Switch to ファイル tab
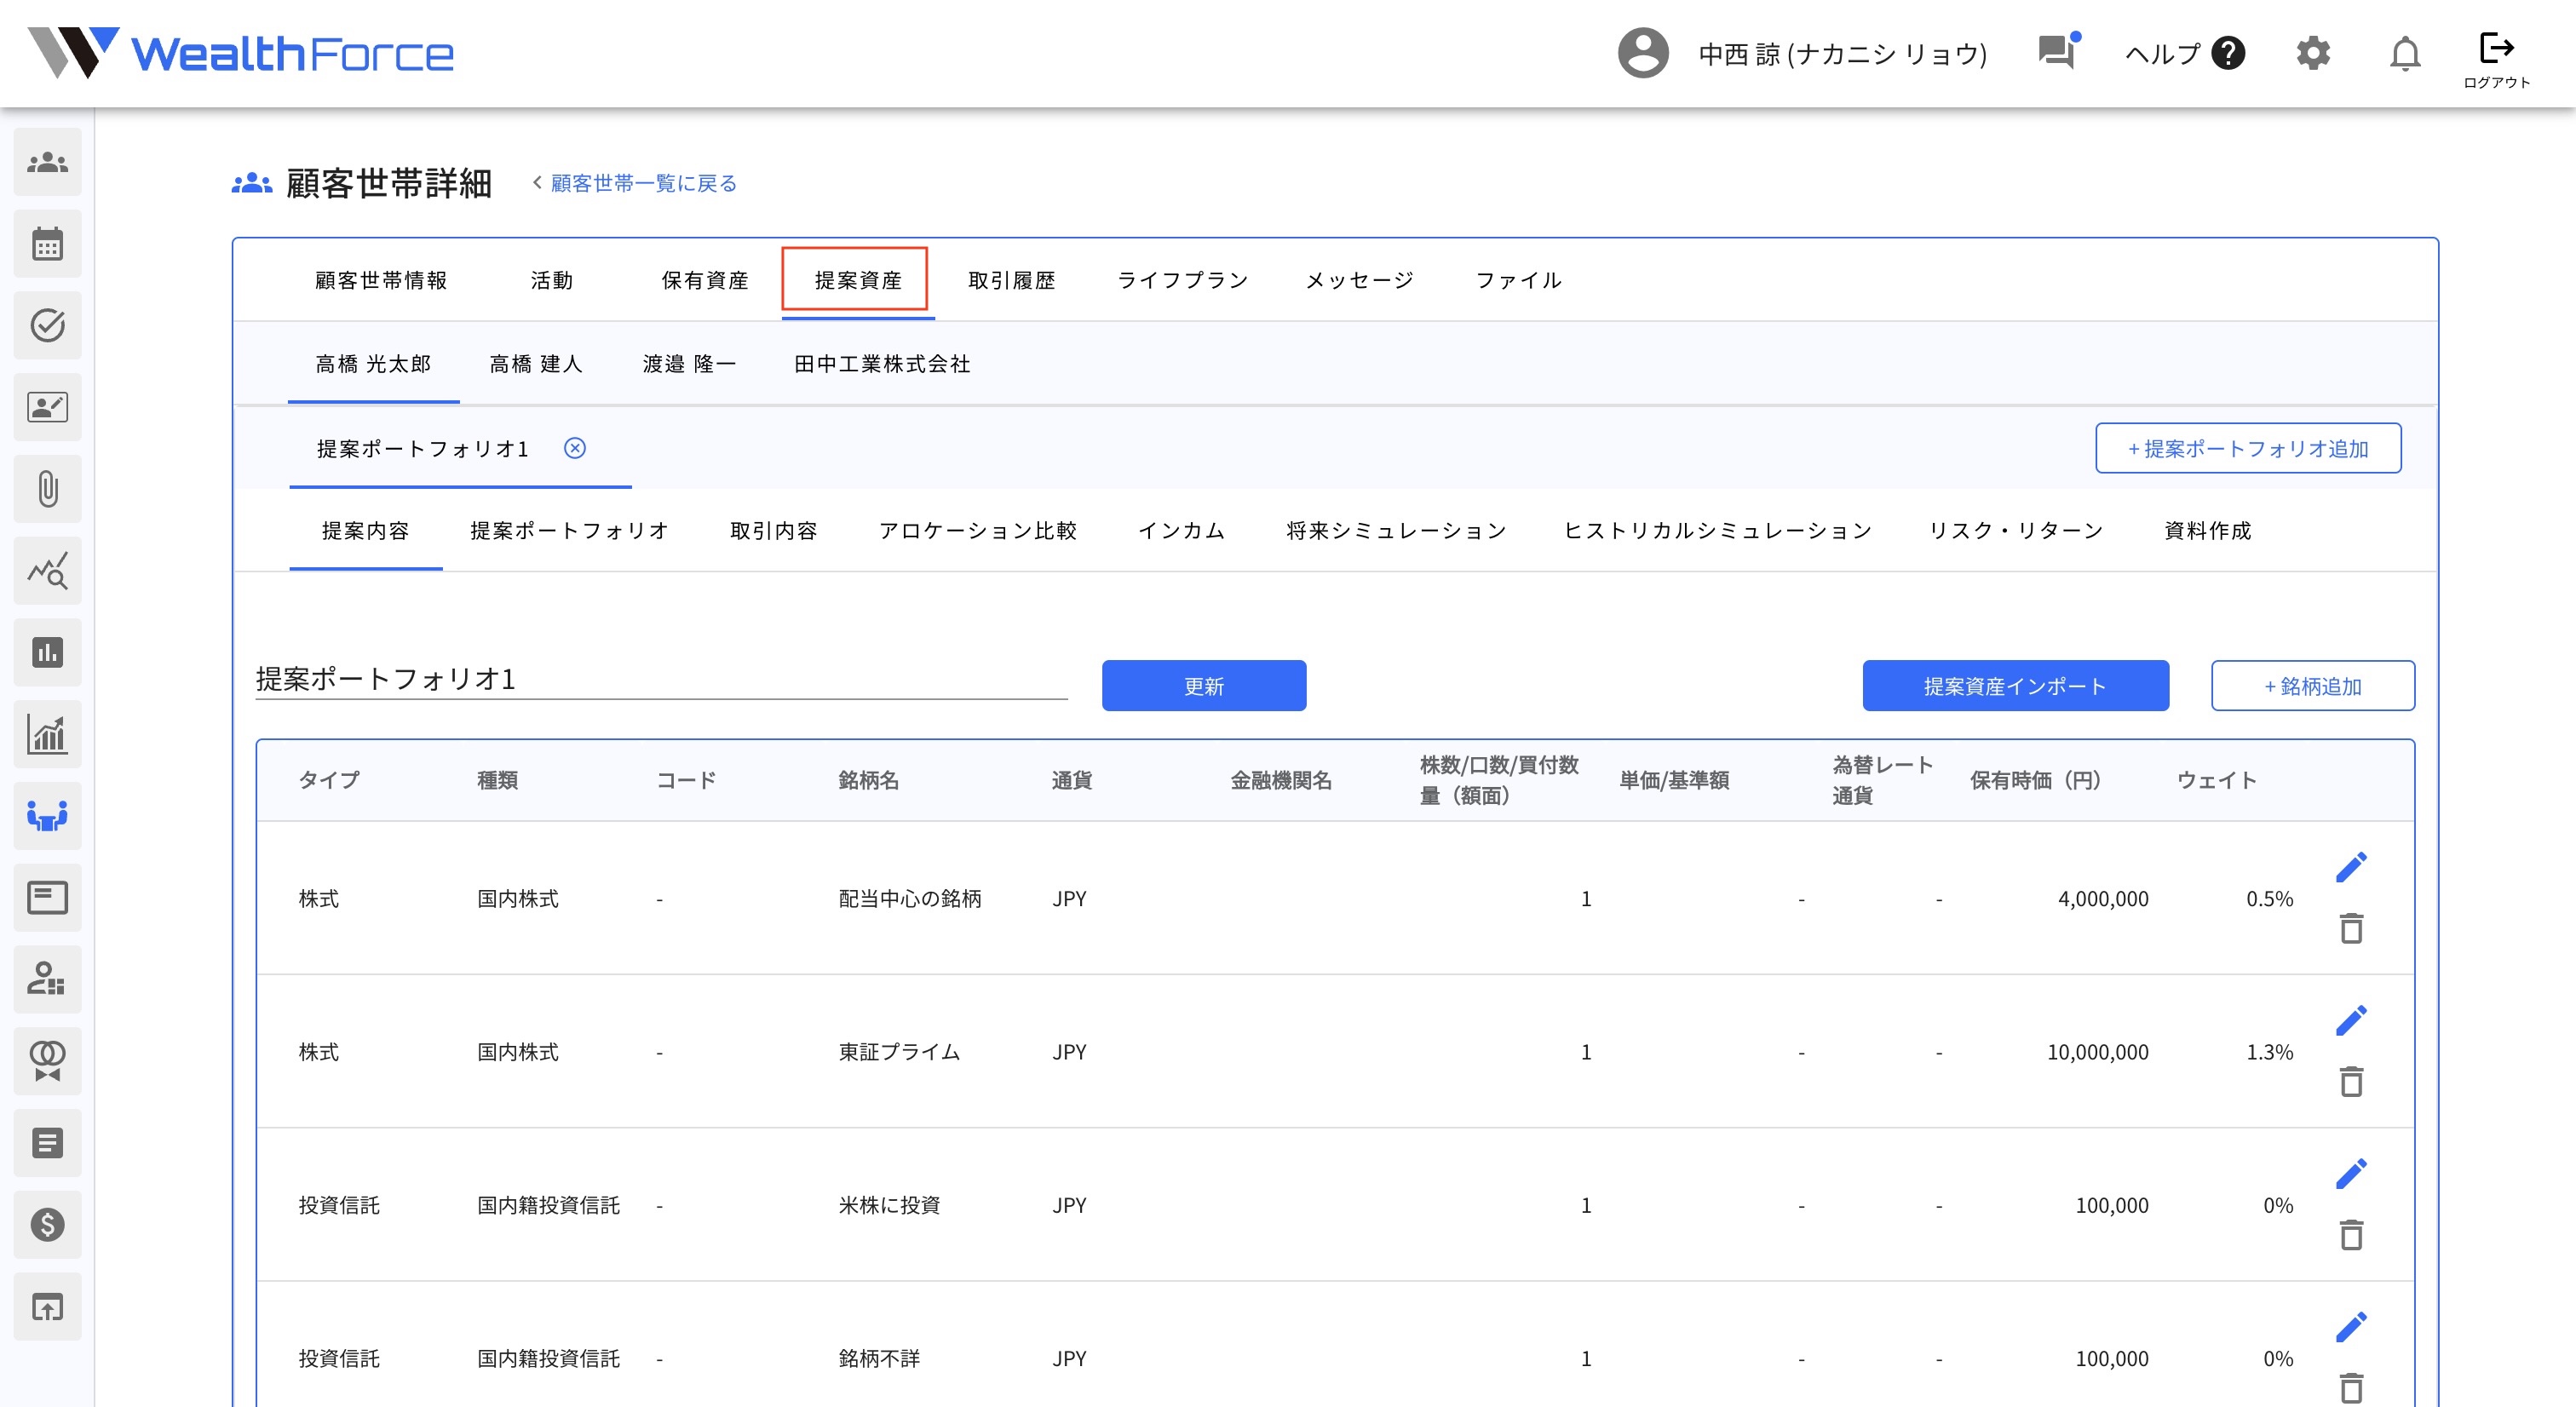This screenshot has height=1407, width=2576. 1519,280
